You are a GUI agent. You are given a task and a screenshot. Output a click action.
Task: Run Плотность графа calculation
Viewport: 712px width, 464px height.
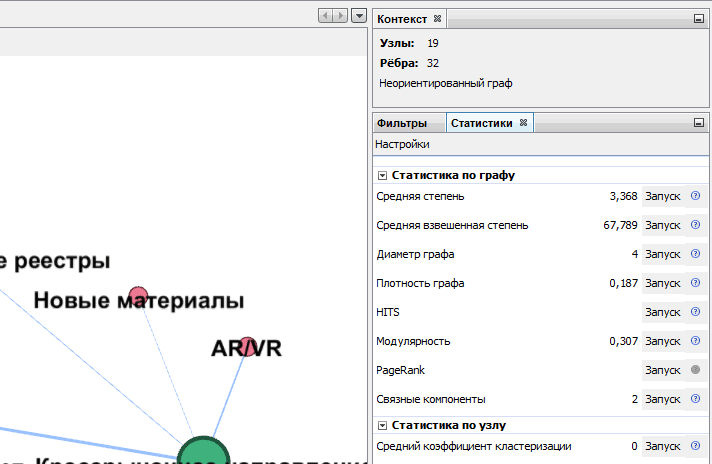tap(663, 283)
